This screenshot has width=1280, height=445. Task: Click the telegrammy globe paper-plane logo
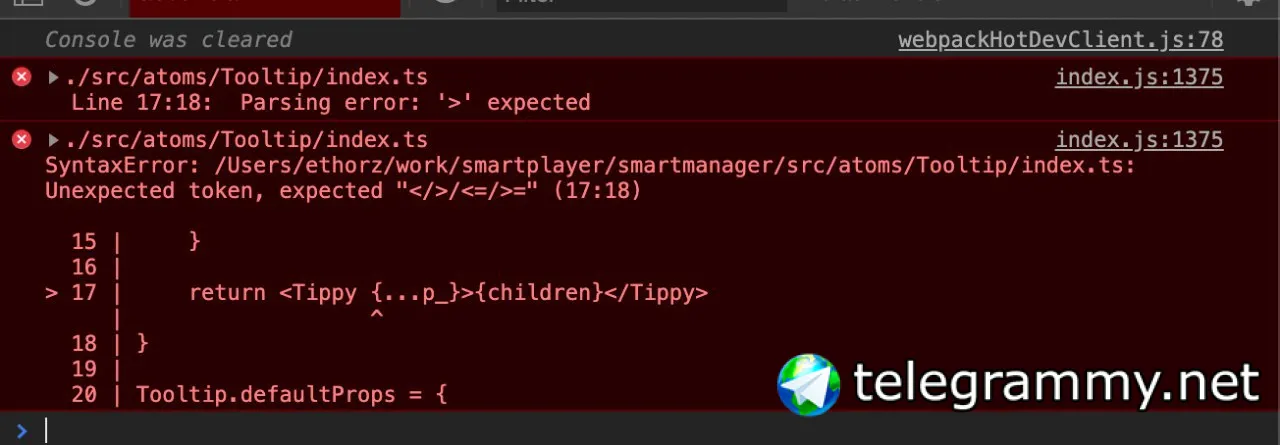809,384
